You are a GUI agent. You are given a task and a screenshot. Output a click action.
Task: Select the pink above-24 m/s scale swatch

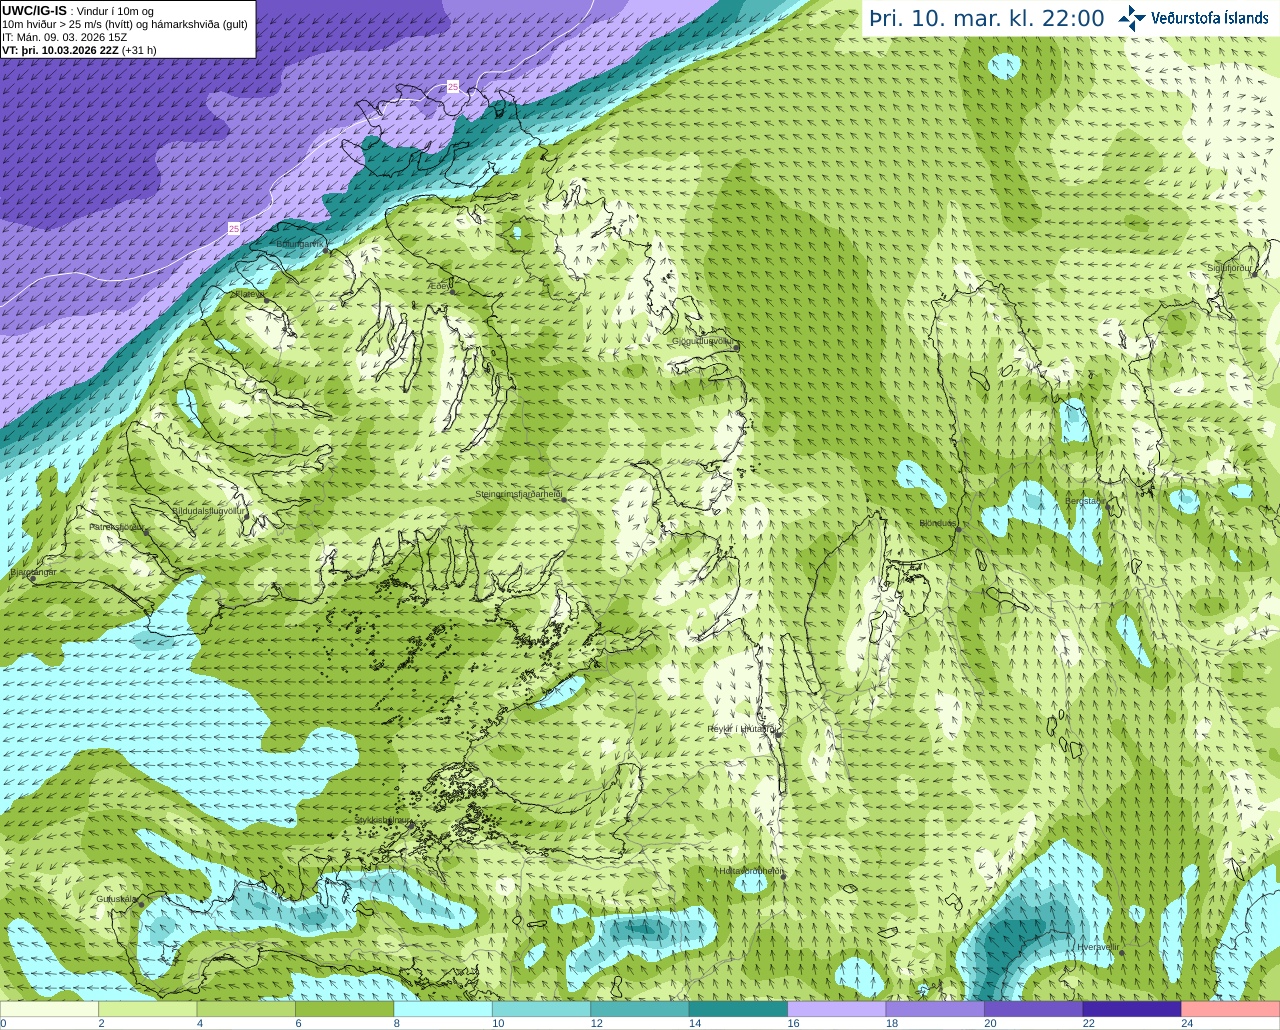click(x=1231, y=1009)
